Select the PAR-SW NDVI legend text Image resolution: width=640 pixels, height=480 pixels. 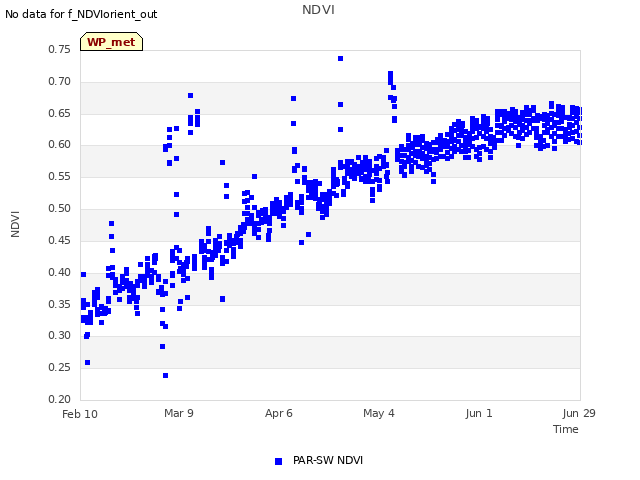click(328, 460)
